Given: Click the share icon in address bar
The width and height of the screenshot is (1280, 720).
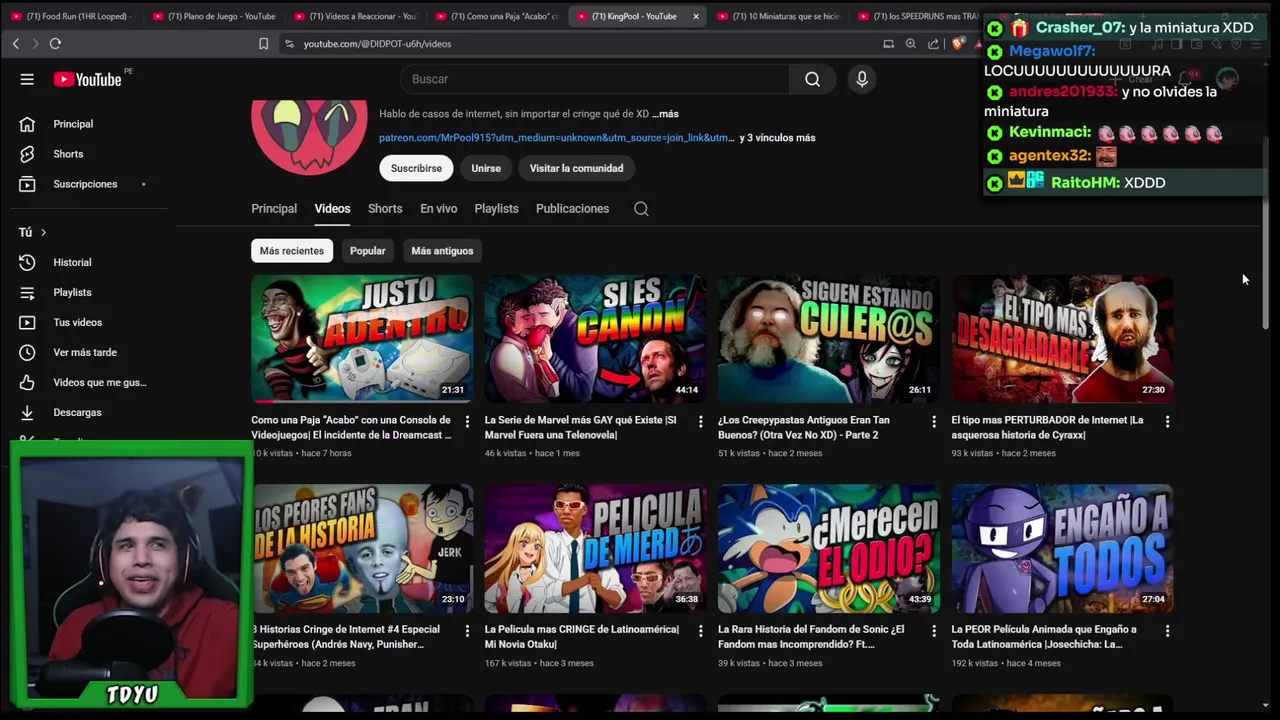Looking at the screenshot, I should (933, 44).
